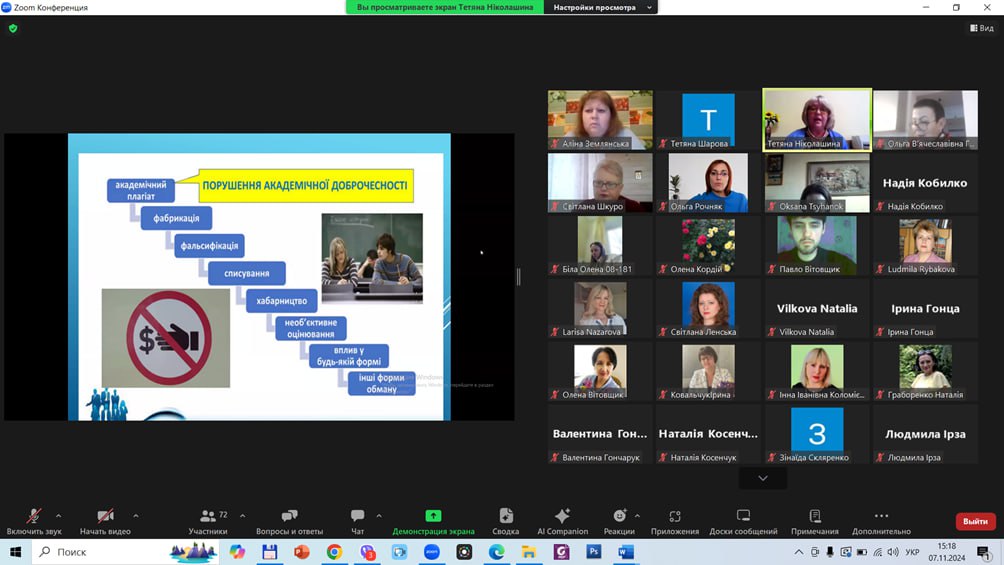Open Viber from the taskbar

pos(368,552)
